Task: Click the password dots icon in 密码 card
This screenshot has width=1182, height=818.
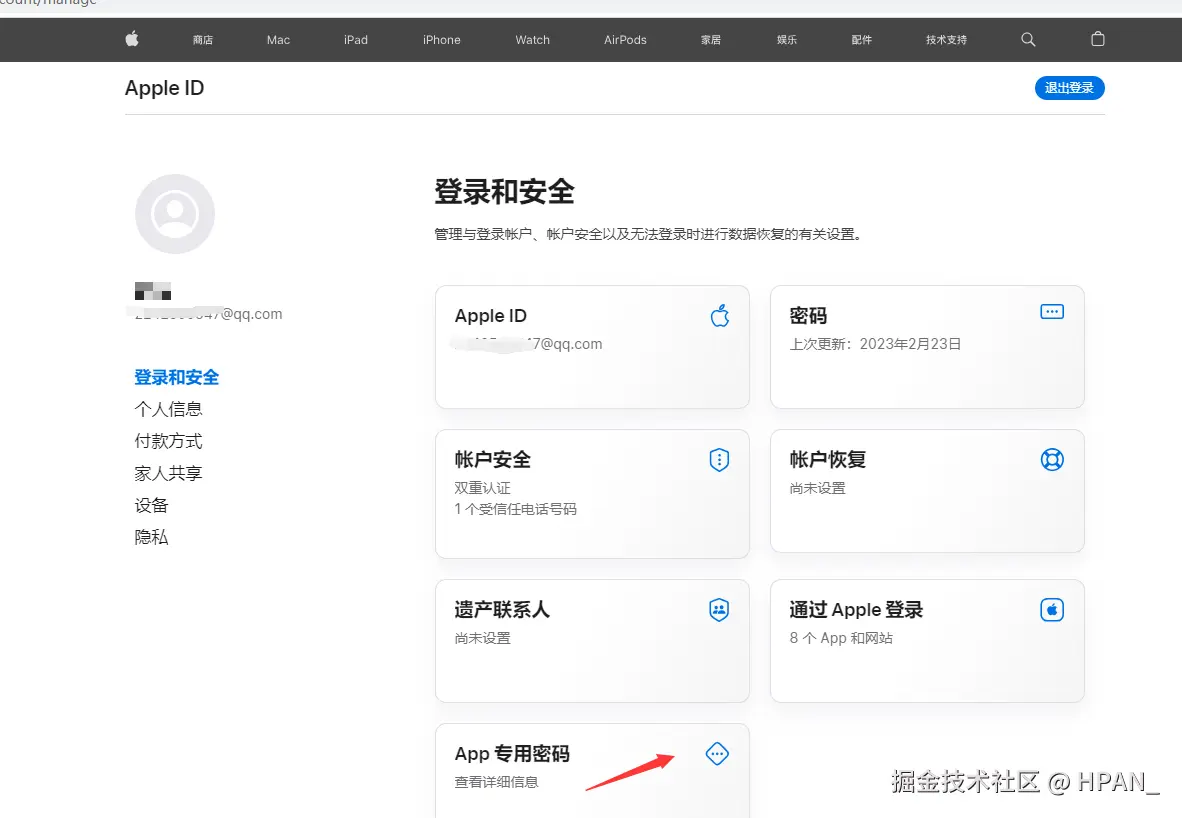Action: pos(1052,311)
